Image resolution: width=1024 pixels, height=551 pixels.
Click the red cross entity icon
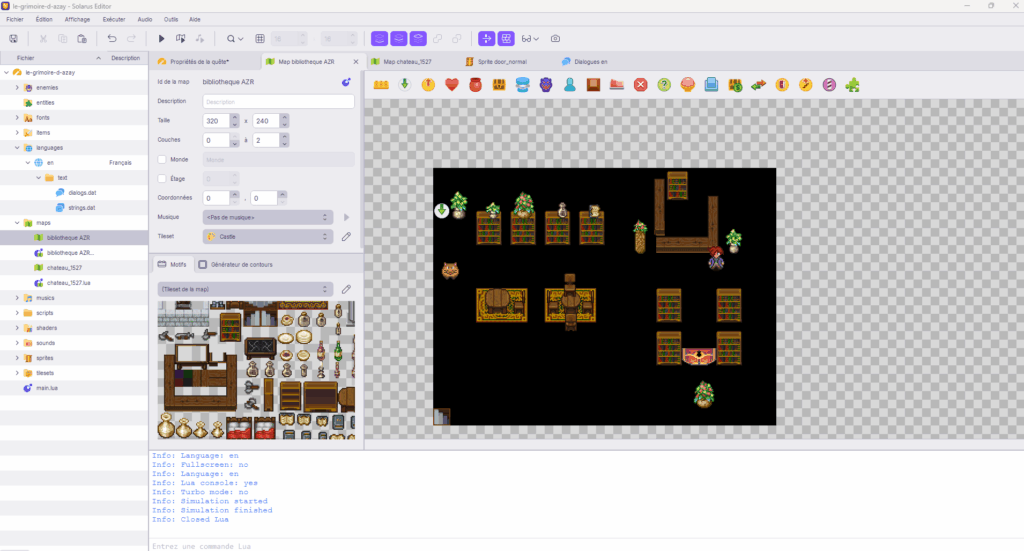pos(640,85)
